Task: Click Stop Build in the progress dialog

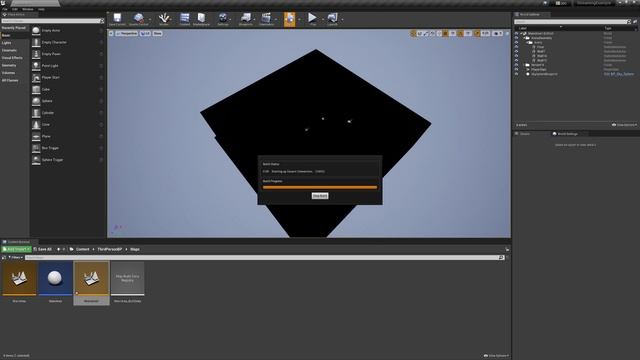Action: pyautogui.click(x=320, y=196)
